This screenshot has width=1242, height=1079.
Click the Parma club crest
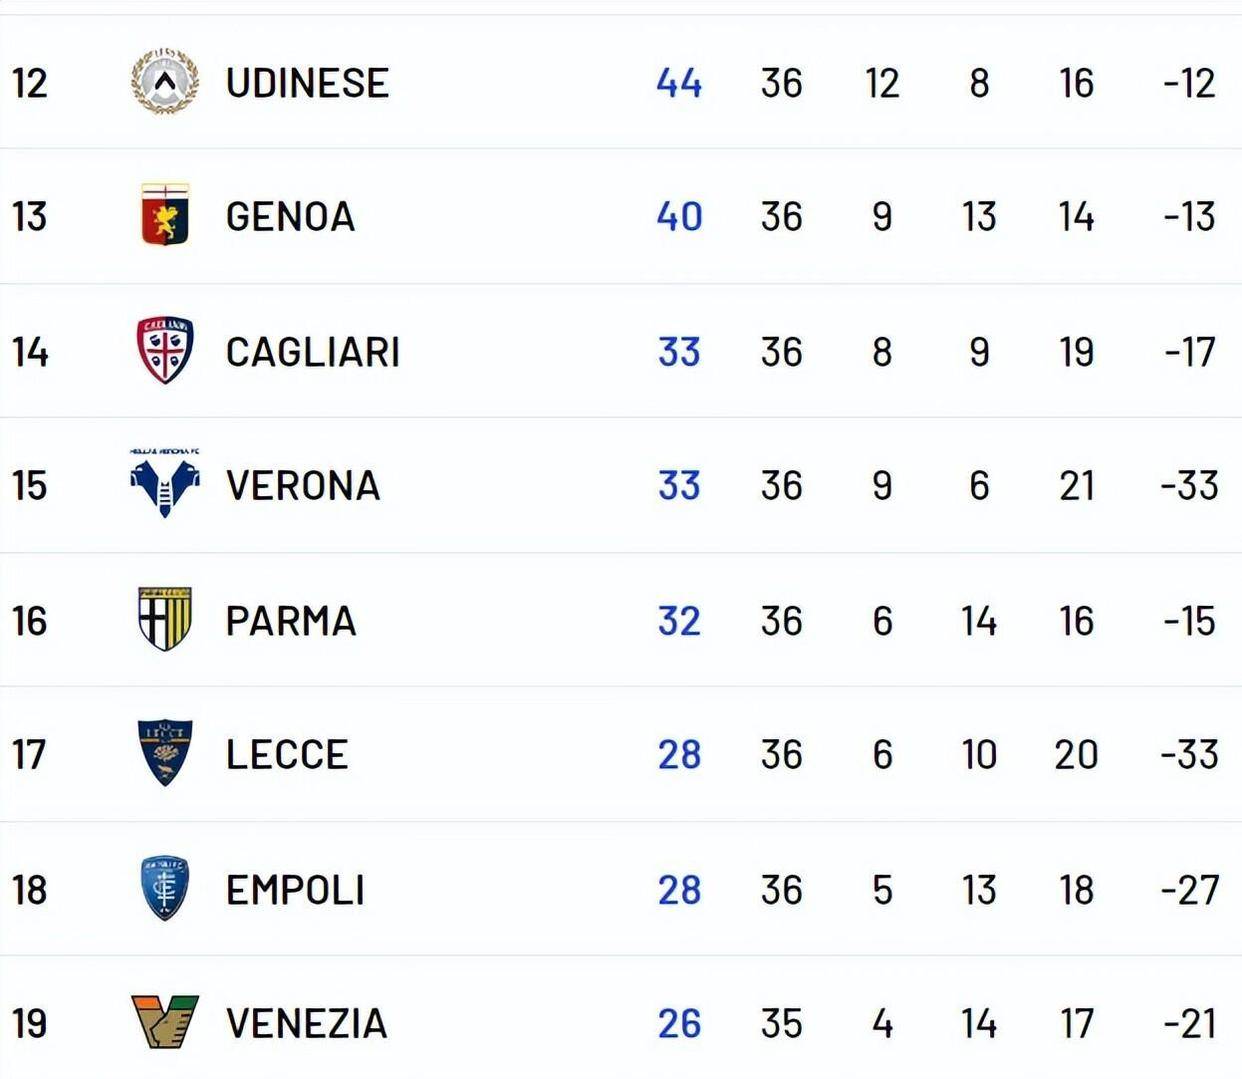tap(165, 619)
